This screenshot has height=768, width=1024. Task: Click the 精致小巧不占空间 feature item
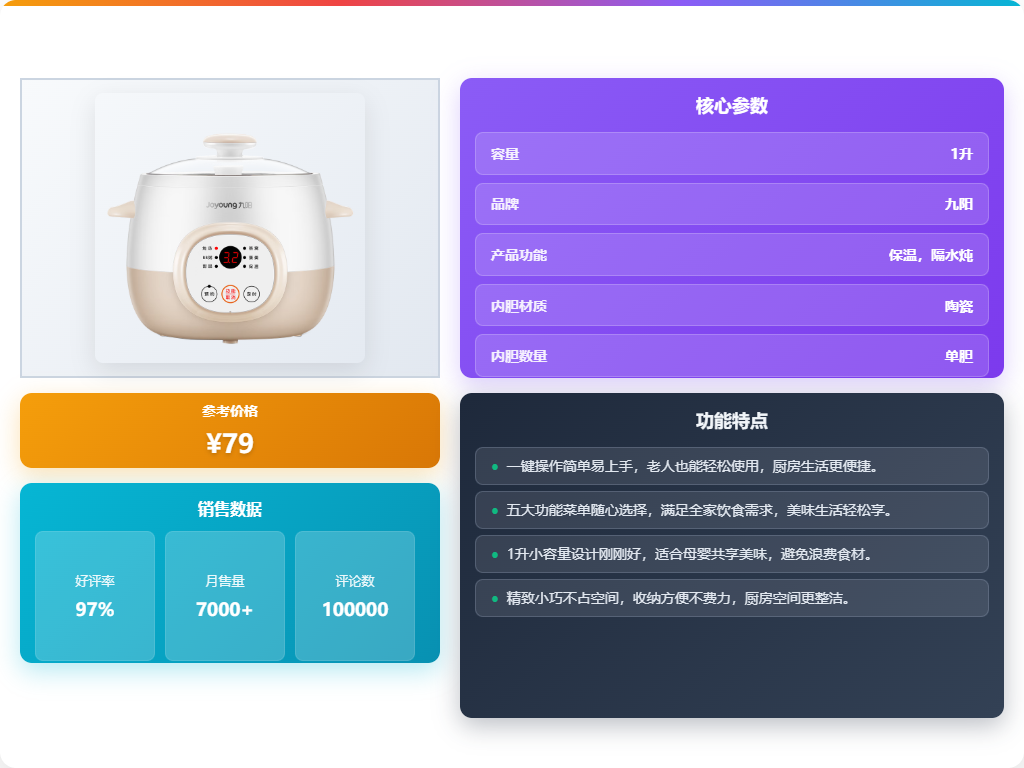[x=731, y=598]
